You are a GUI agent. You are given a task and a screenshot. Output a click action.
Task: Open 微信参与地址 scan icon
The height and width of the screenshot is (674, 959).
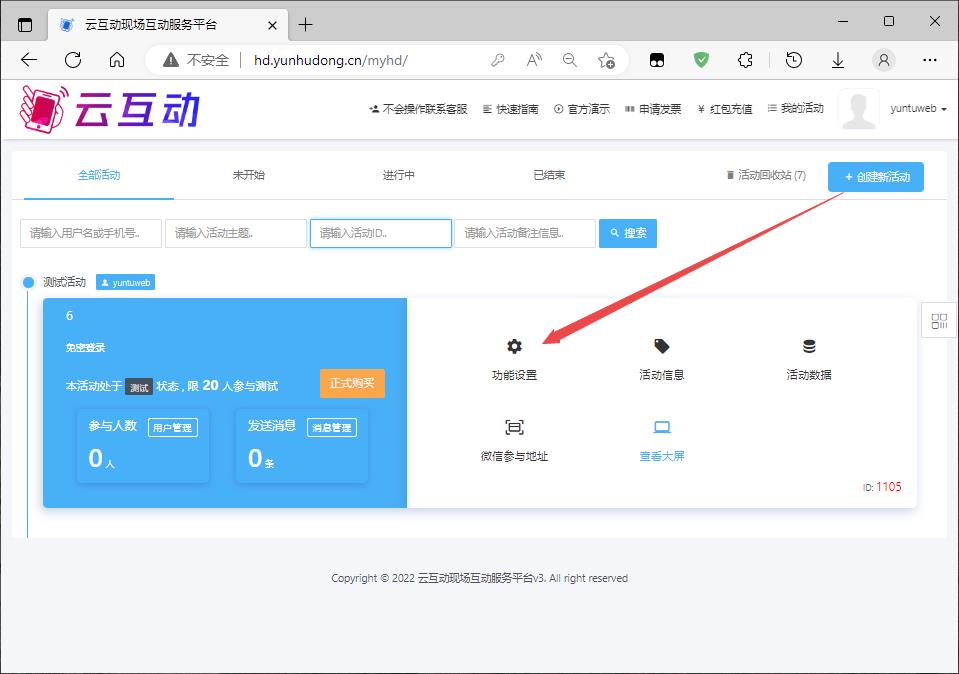pyautogui.click(x=514, y=427)
